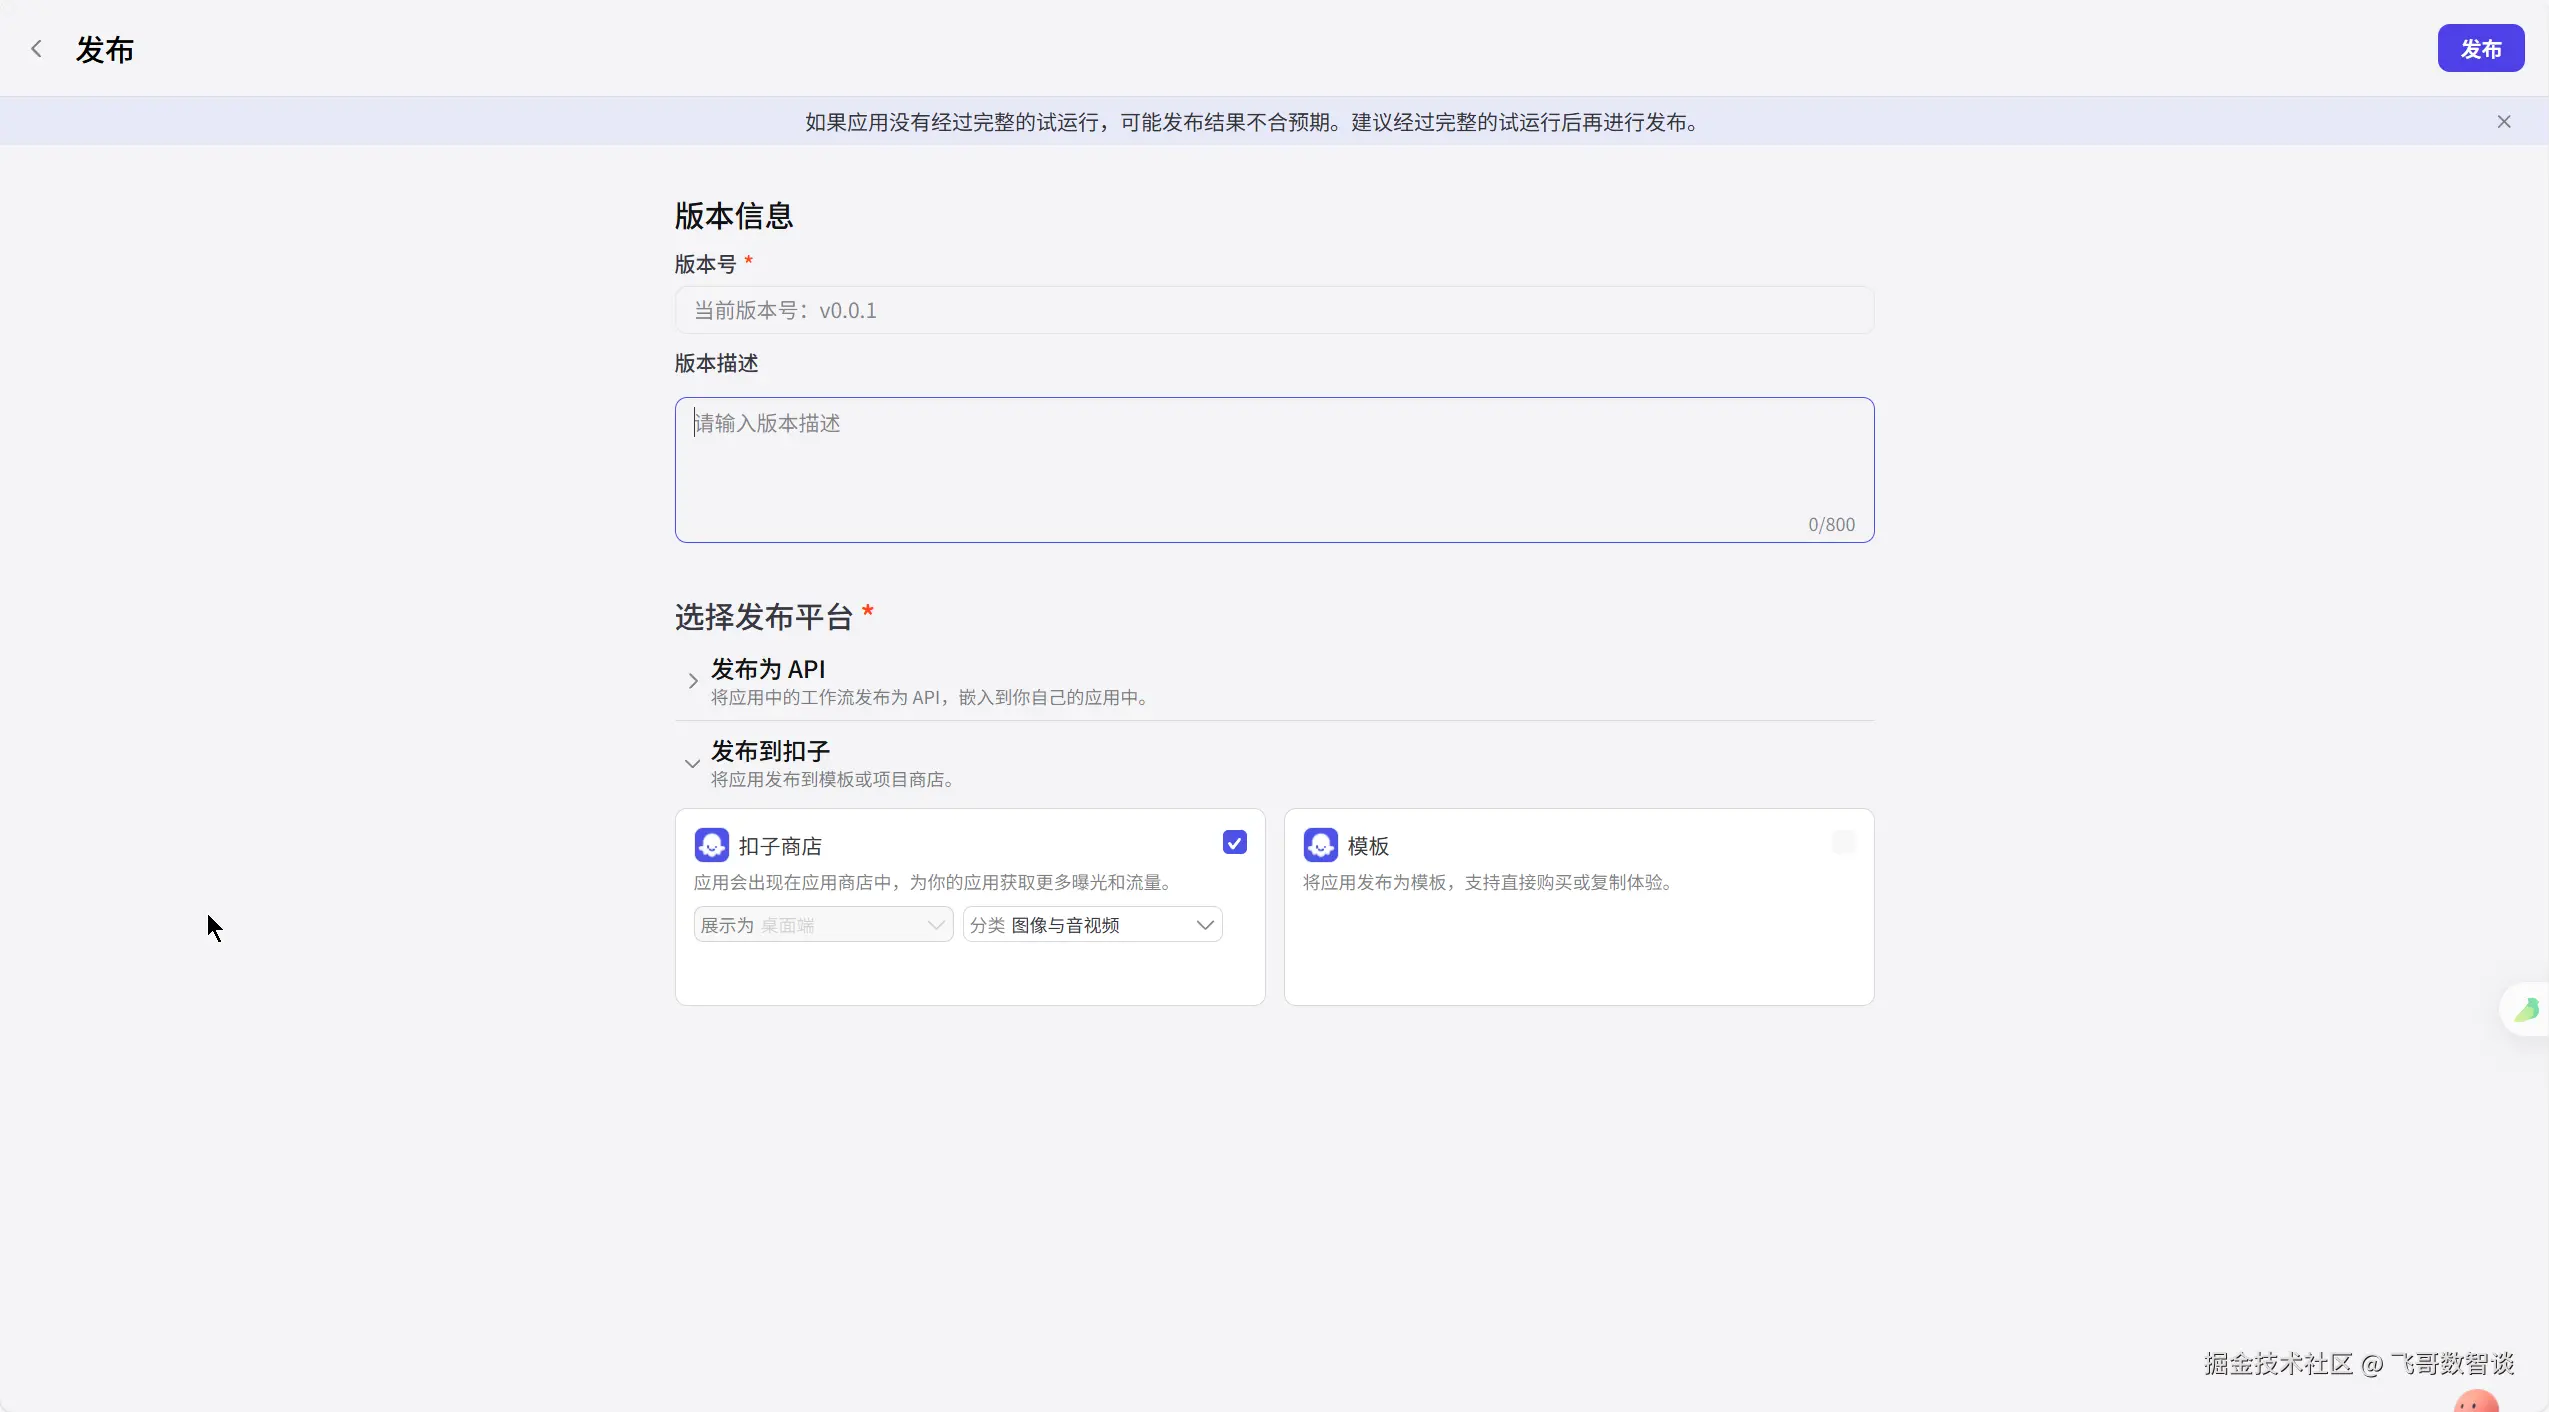Open the 分类 图像与音视频 dropdown
The image size is (2549, 1412).
[x=1092, y=925]
